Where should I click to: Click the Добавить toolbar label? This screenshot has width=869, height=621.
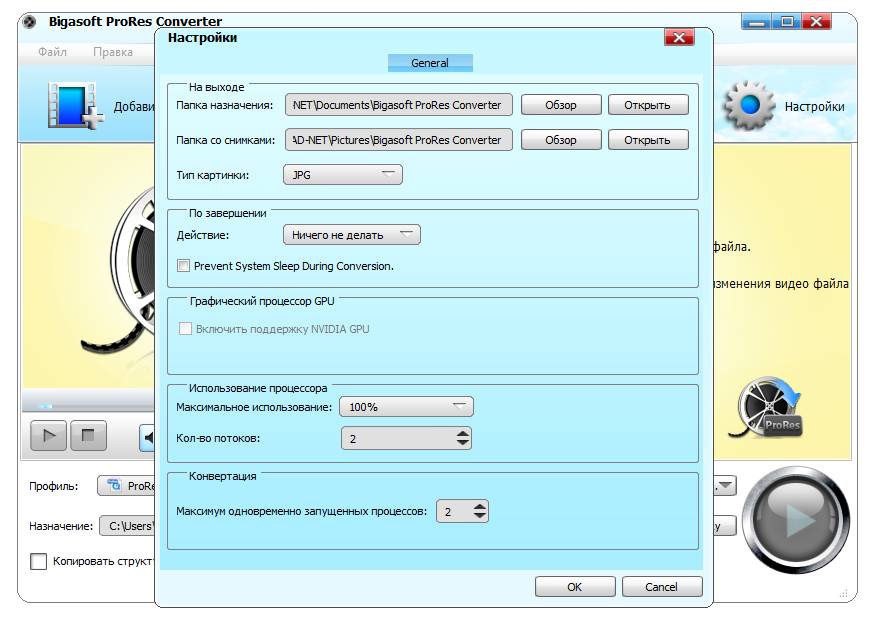coord(134,106)
